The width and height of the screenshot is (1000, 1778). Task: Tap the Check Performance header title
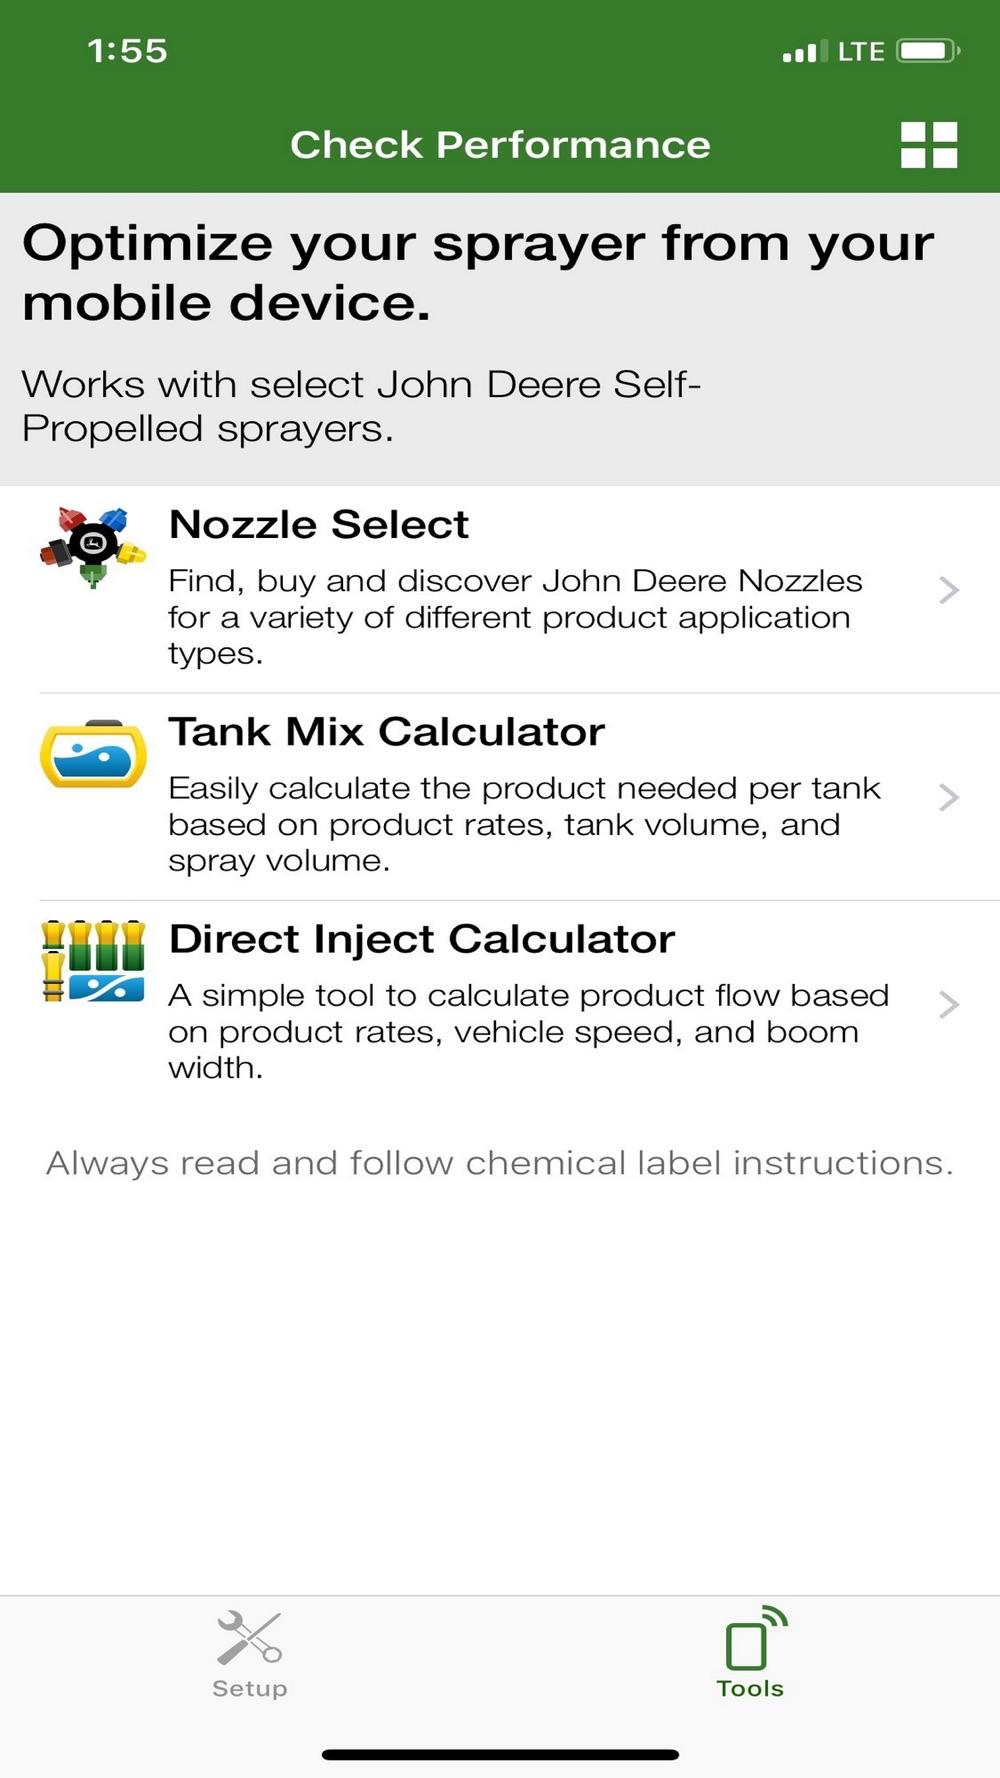tap(500, 145)
